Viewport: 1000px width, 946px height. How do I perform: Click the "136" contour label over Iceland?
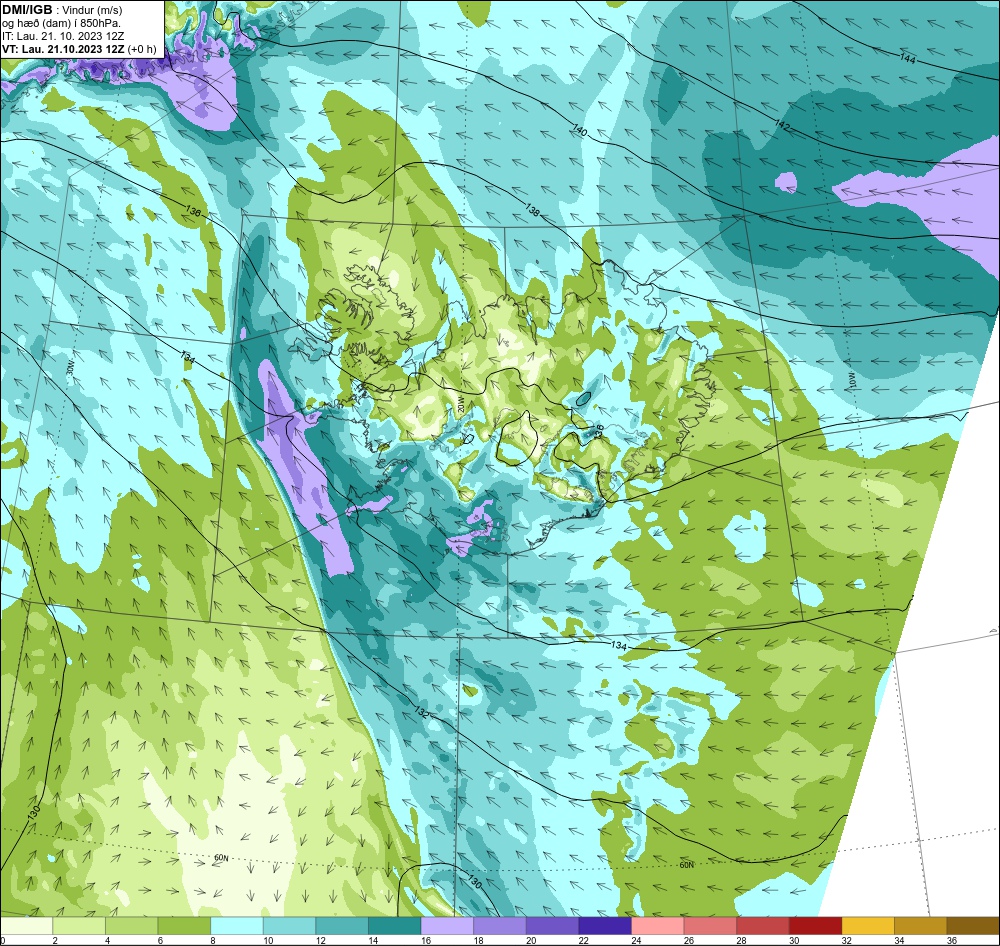(599, 431)
